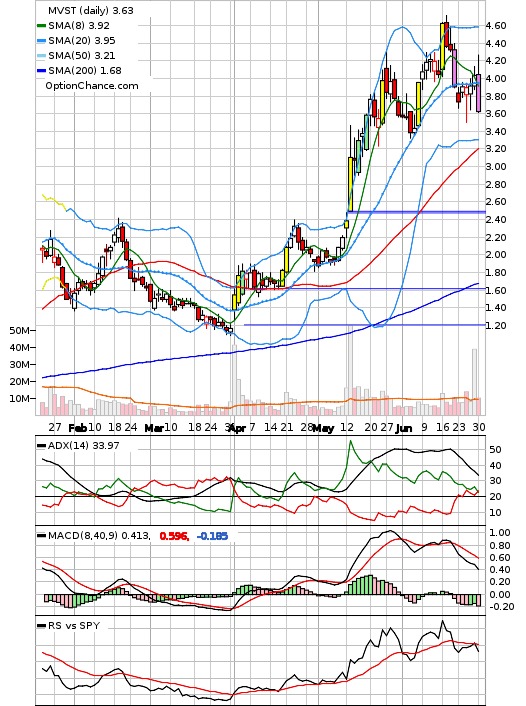Click the blue -0.185 MACD histogram value
The width and height of the screenshot is (526, 706).
212,536
